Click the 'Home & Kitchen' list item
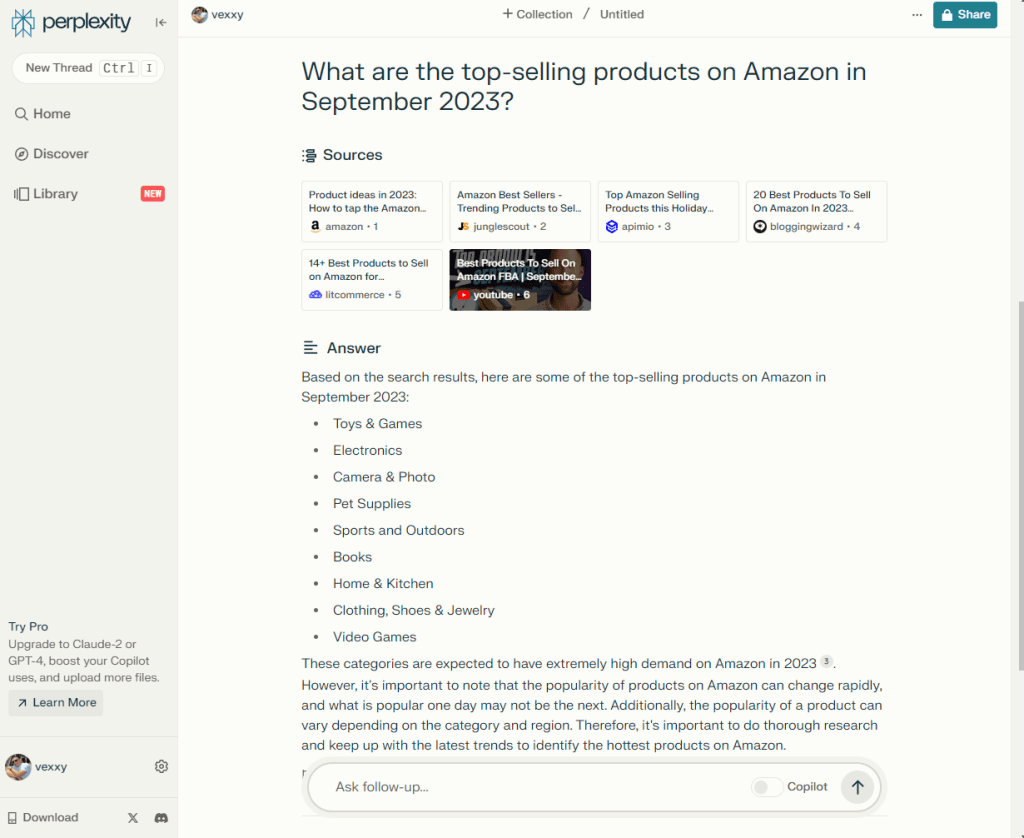 [x=383, y=583]
